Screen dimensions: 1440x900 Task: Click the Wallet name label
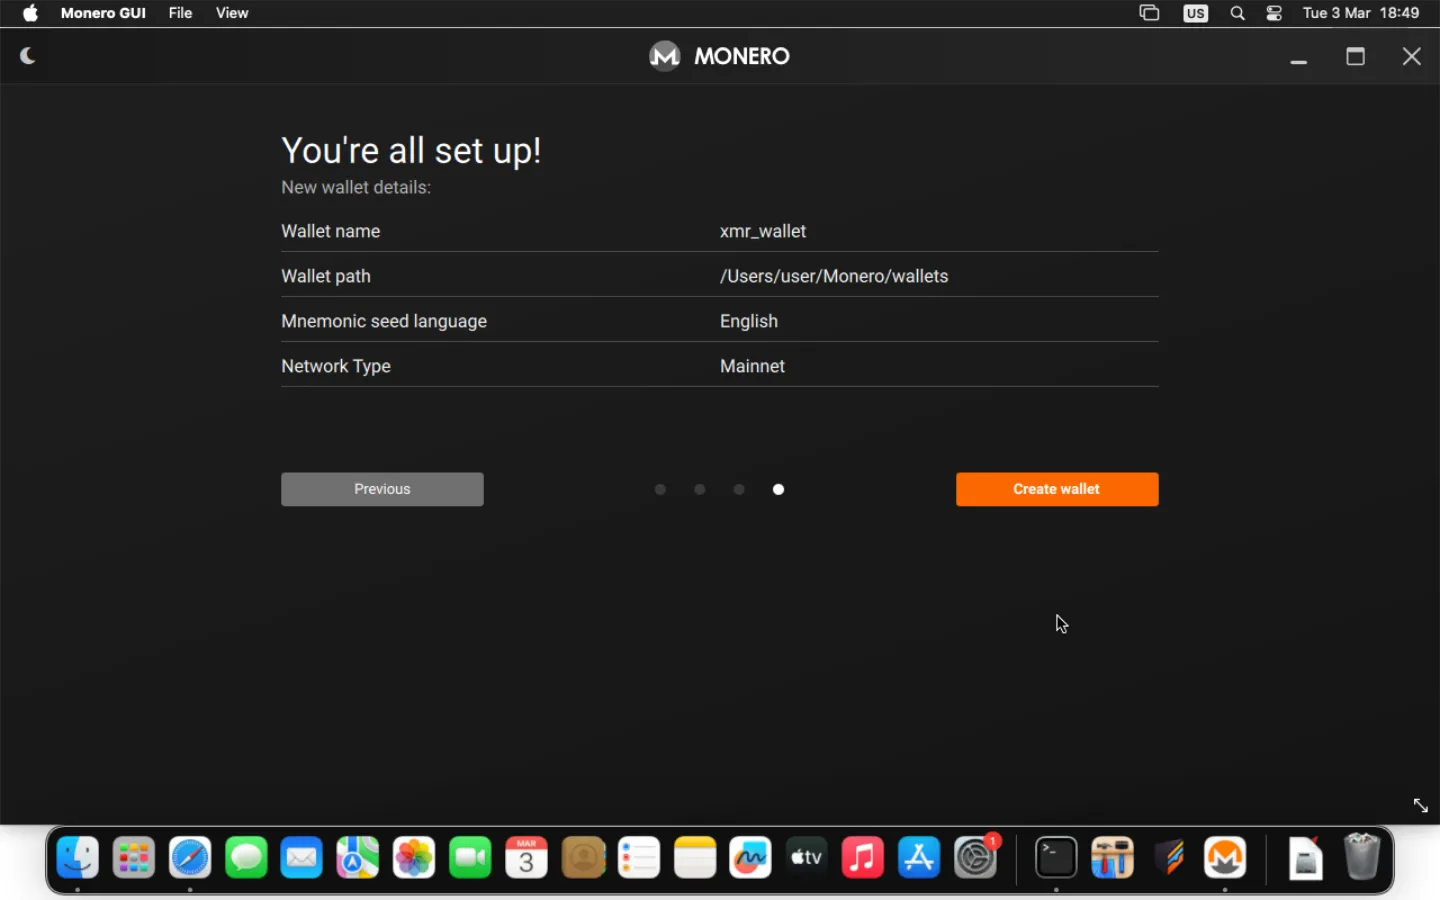point(331,231)
